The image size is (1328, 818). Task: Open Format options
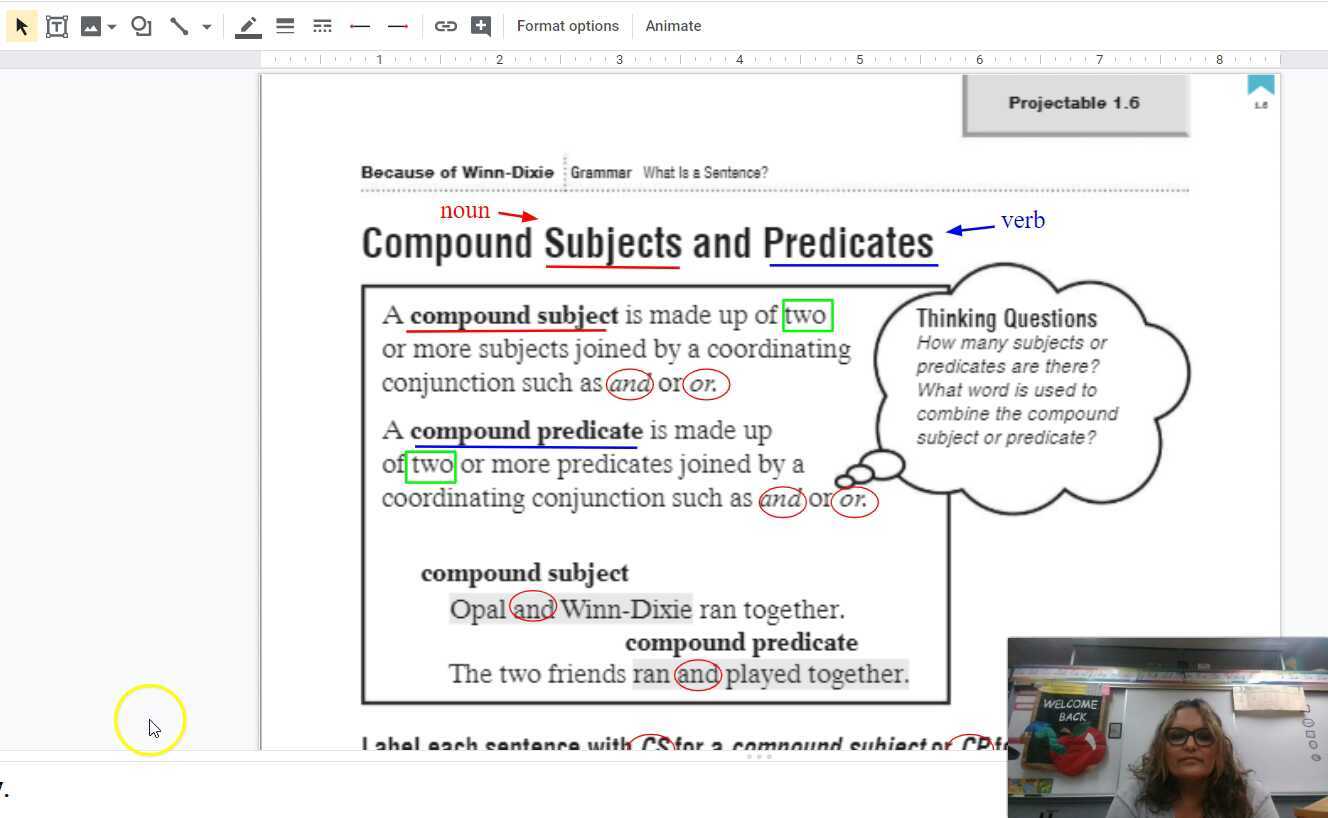click(x=568, y=25)
